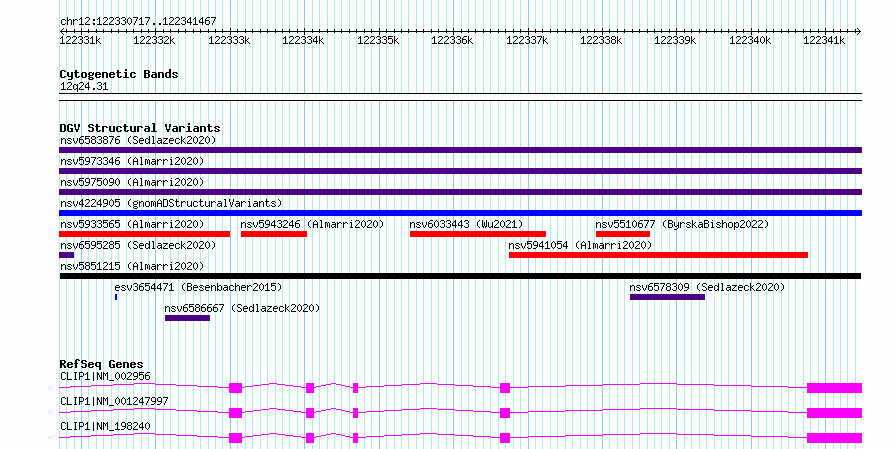
Task: Click the long red bar under nsv5941054
Action: (658, 255)
